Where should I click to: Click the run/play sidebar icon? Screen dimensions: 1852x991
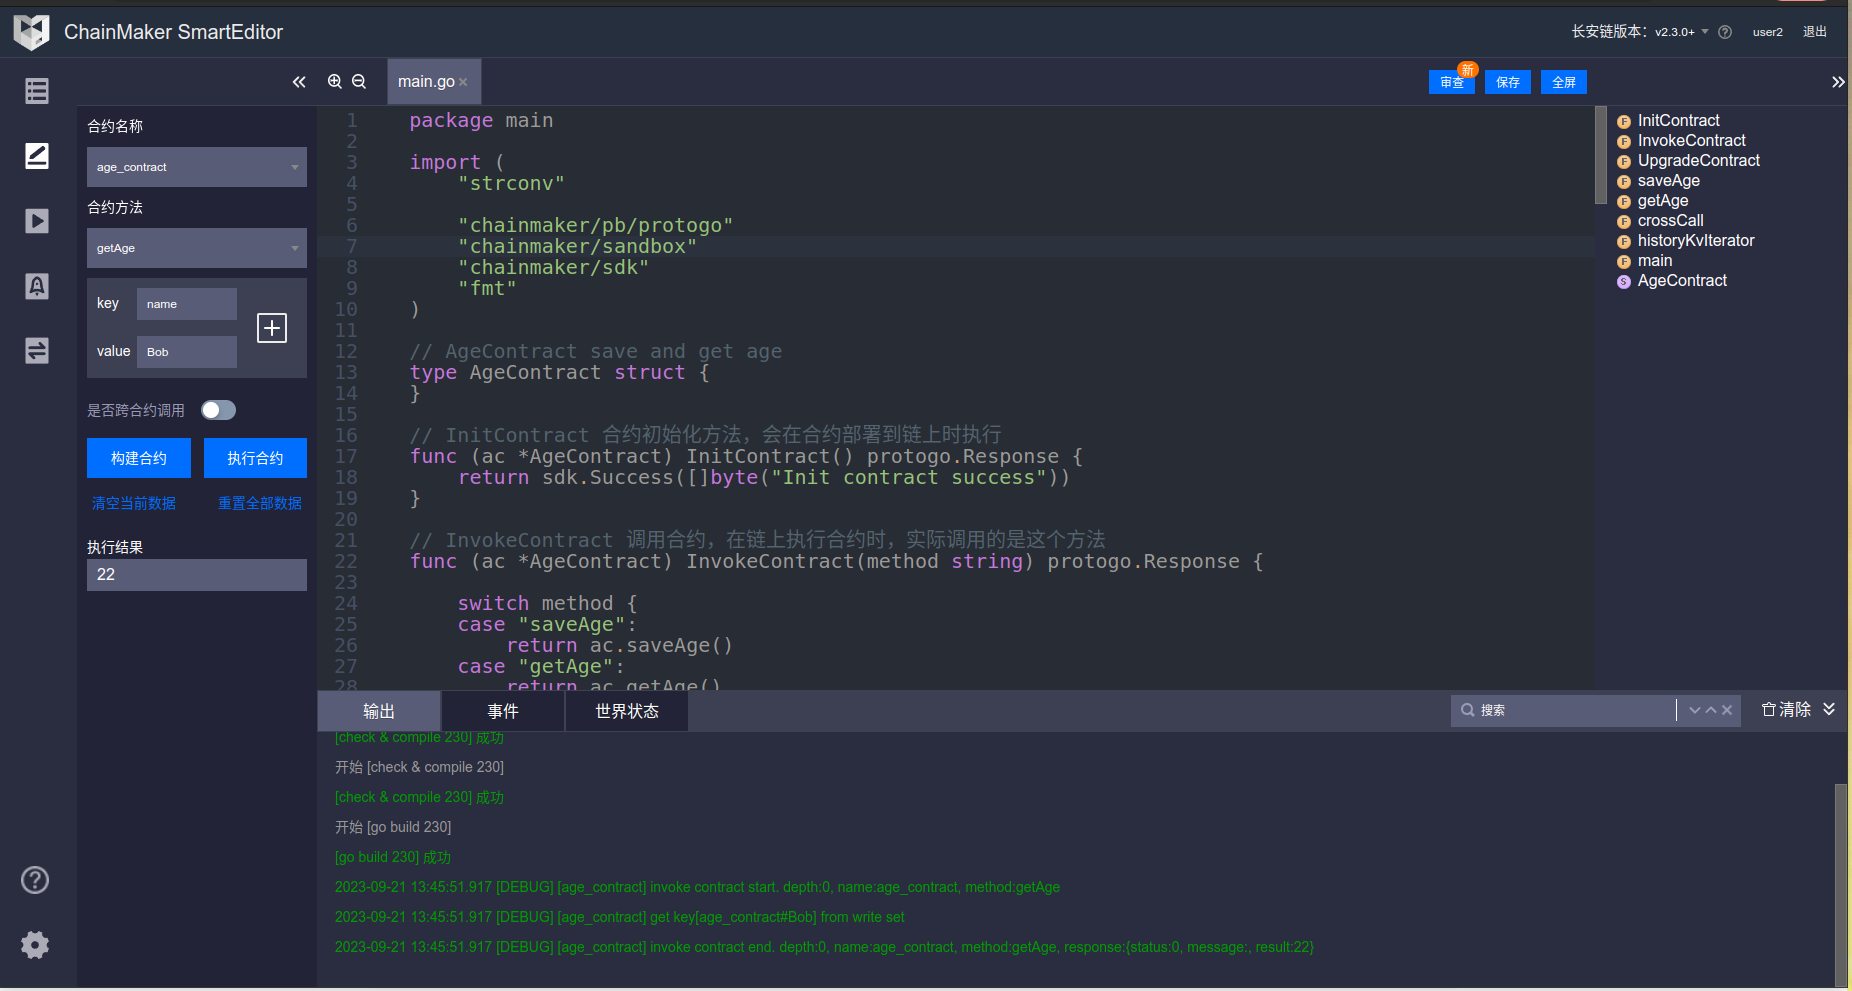[x=37, y=221]
